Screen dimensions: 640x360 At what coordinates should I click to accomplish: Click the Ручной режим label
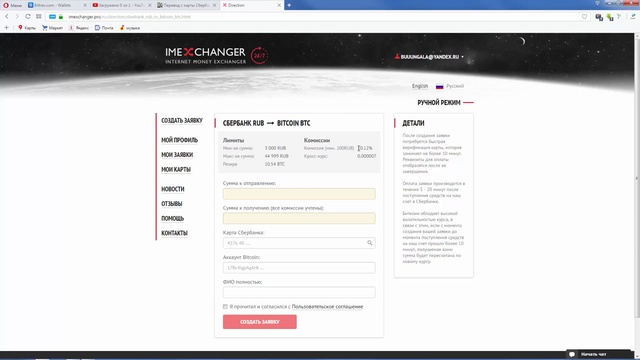coord(439,102)
